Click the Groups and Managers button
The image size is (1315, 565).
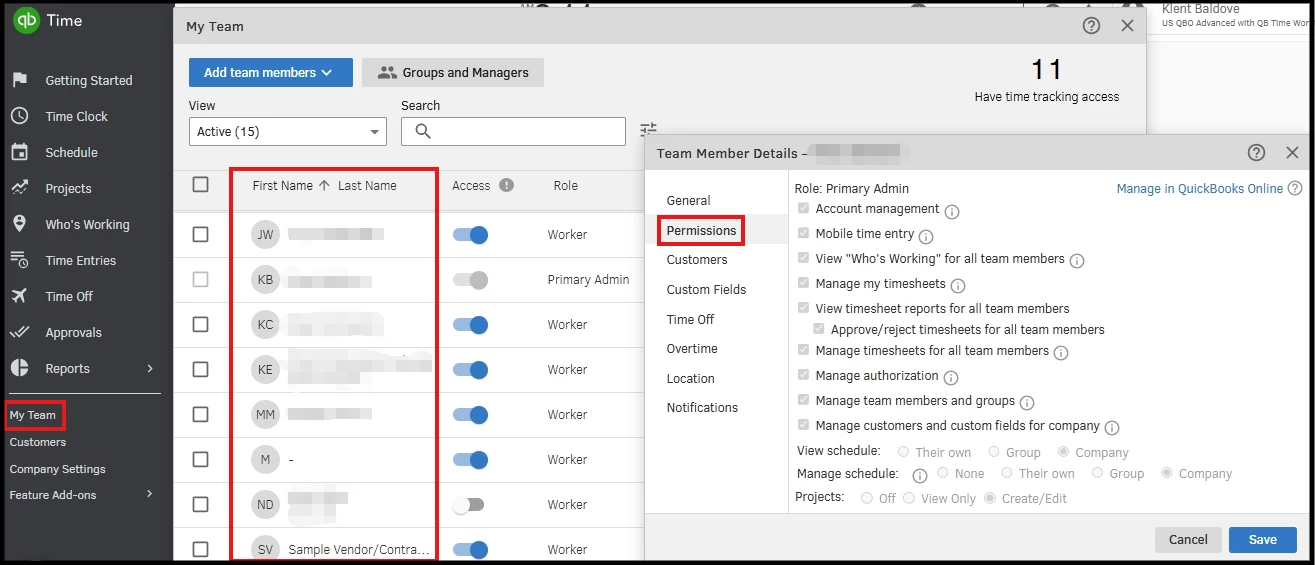(453, 72)
